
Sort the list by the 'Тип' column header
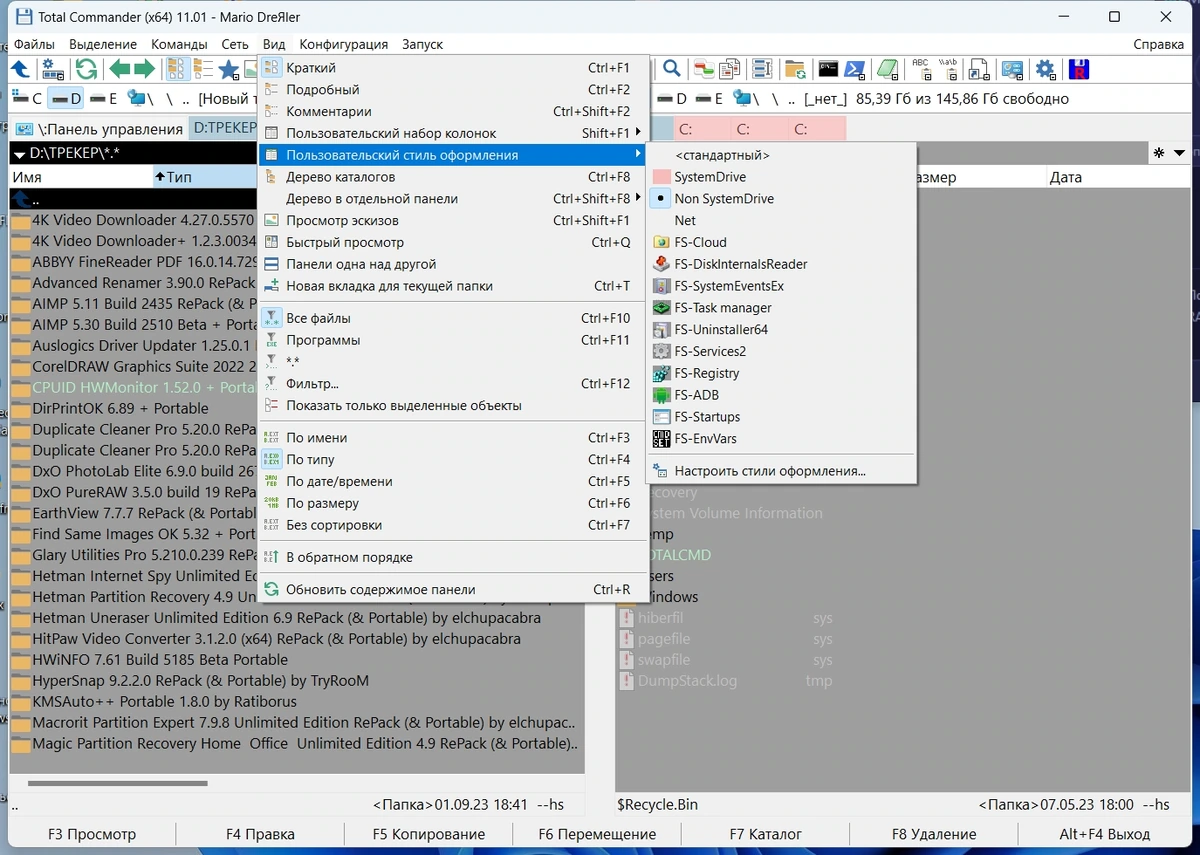(x=179, y=177)
